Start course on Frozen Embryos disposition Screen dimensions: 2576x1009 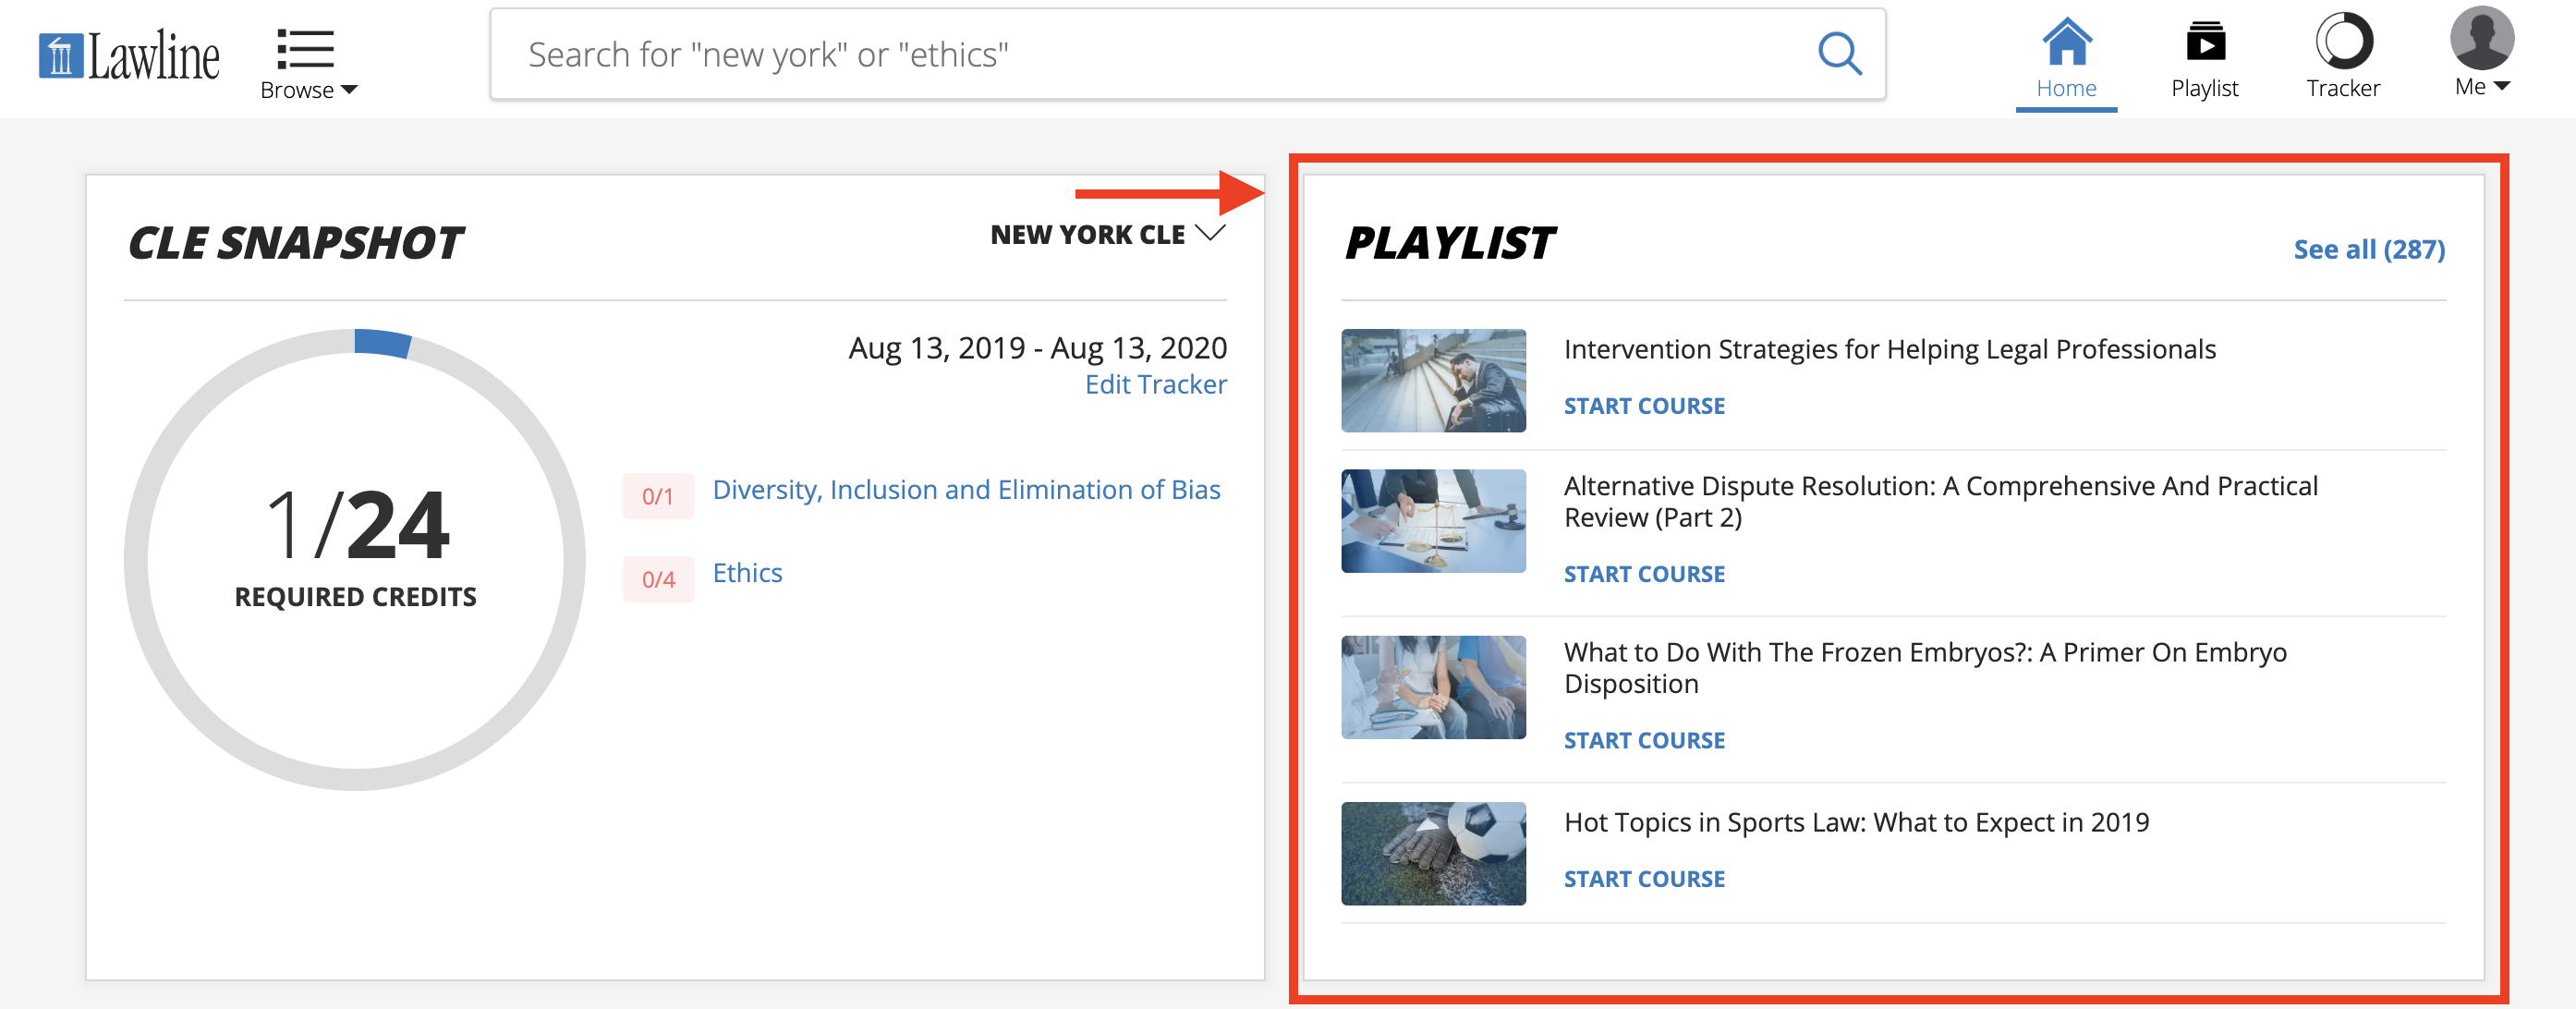(x=1644, y=740)
